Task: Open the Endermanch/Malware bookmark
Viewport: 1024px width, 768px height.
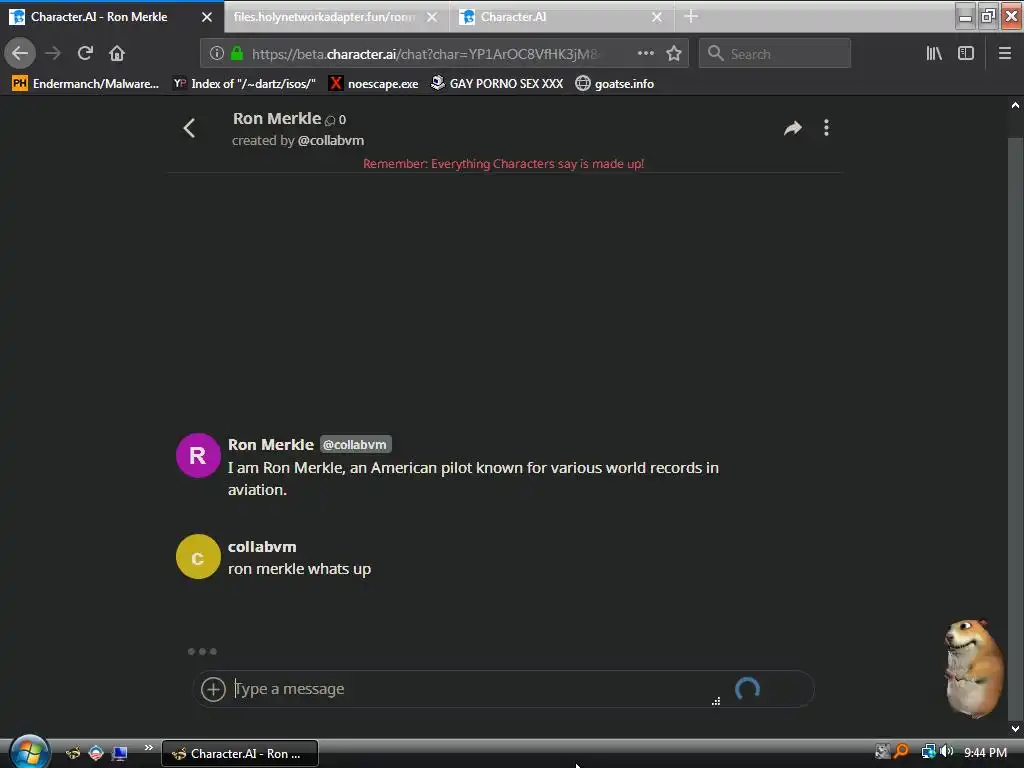Action: [86, 84]
